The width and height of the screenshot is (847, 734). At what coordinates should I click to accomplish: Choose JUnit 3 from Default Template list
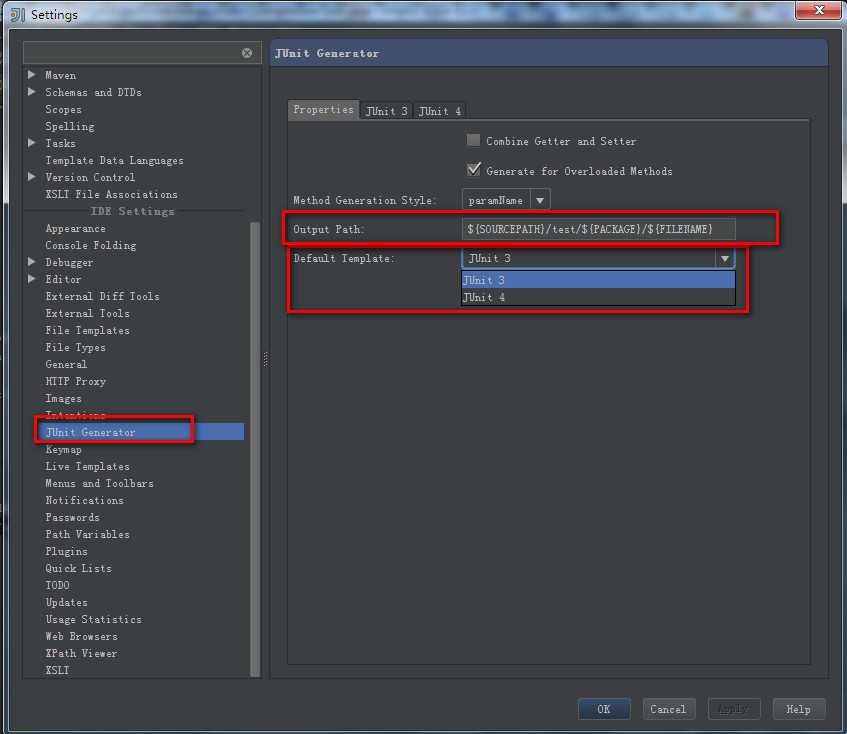click(598, 280)
